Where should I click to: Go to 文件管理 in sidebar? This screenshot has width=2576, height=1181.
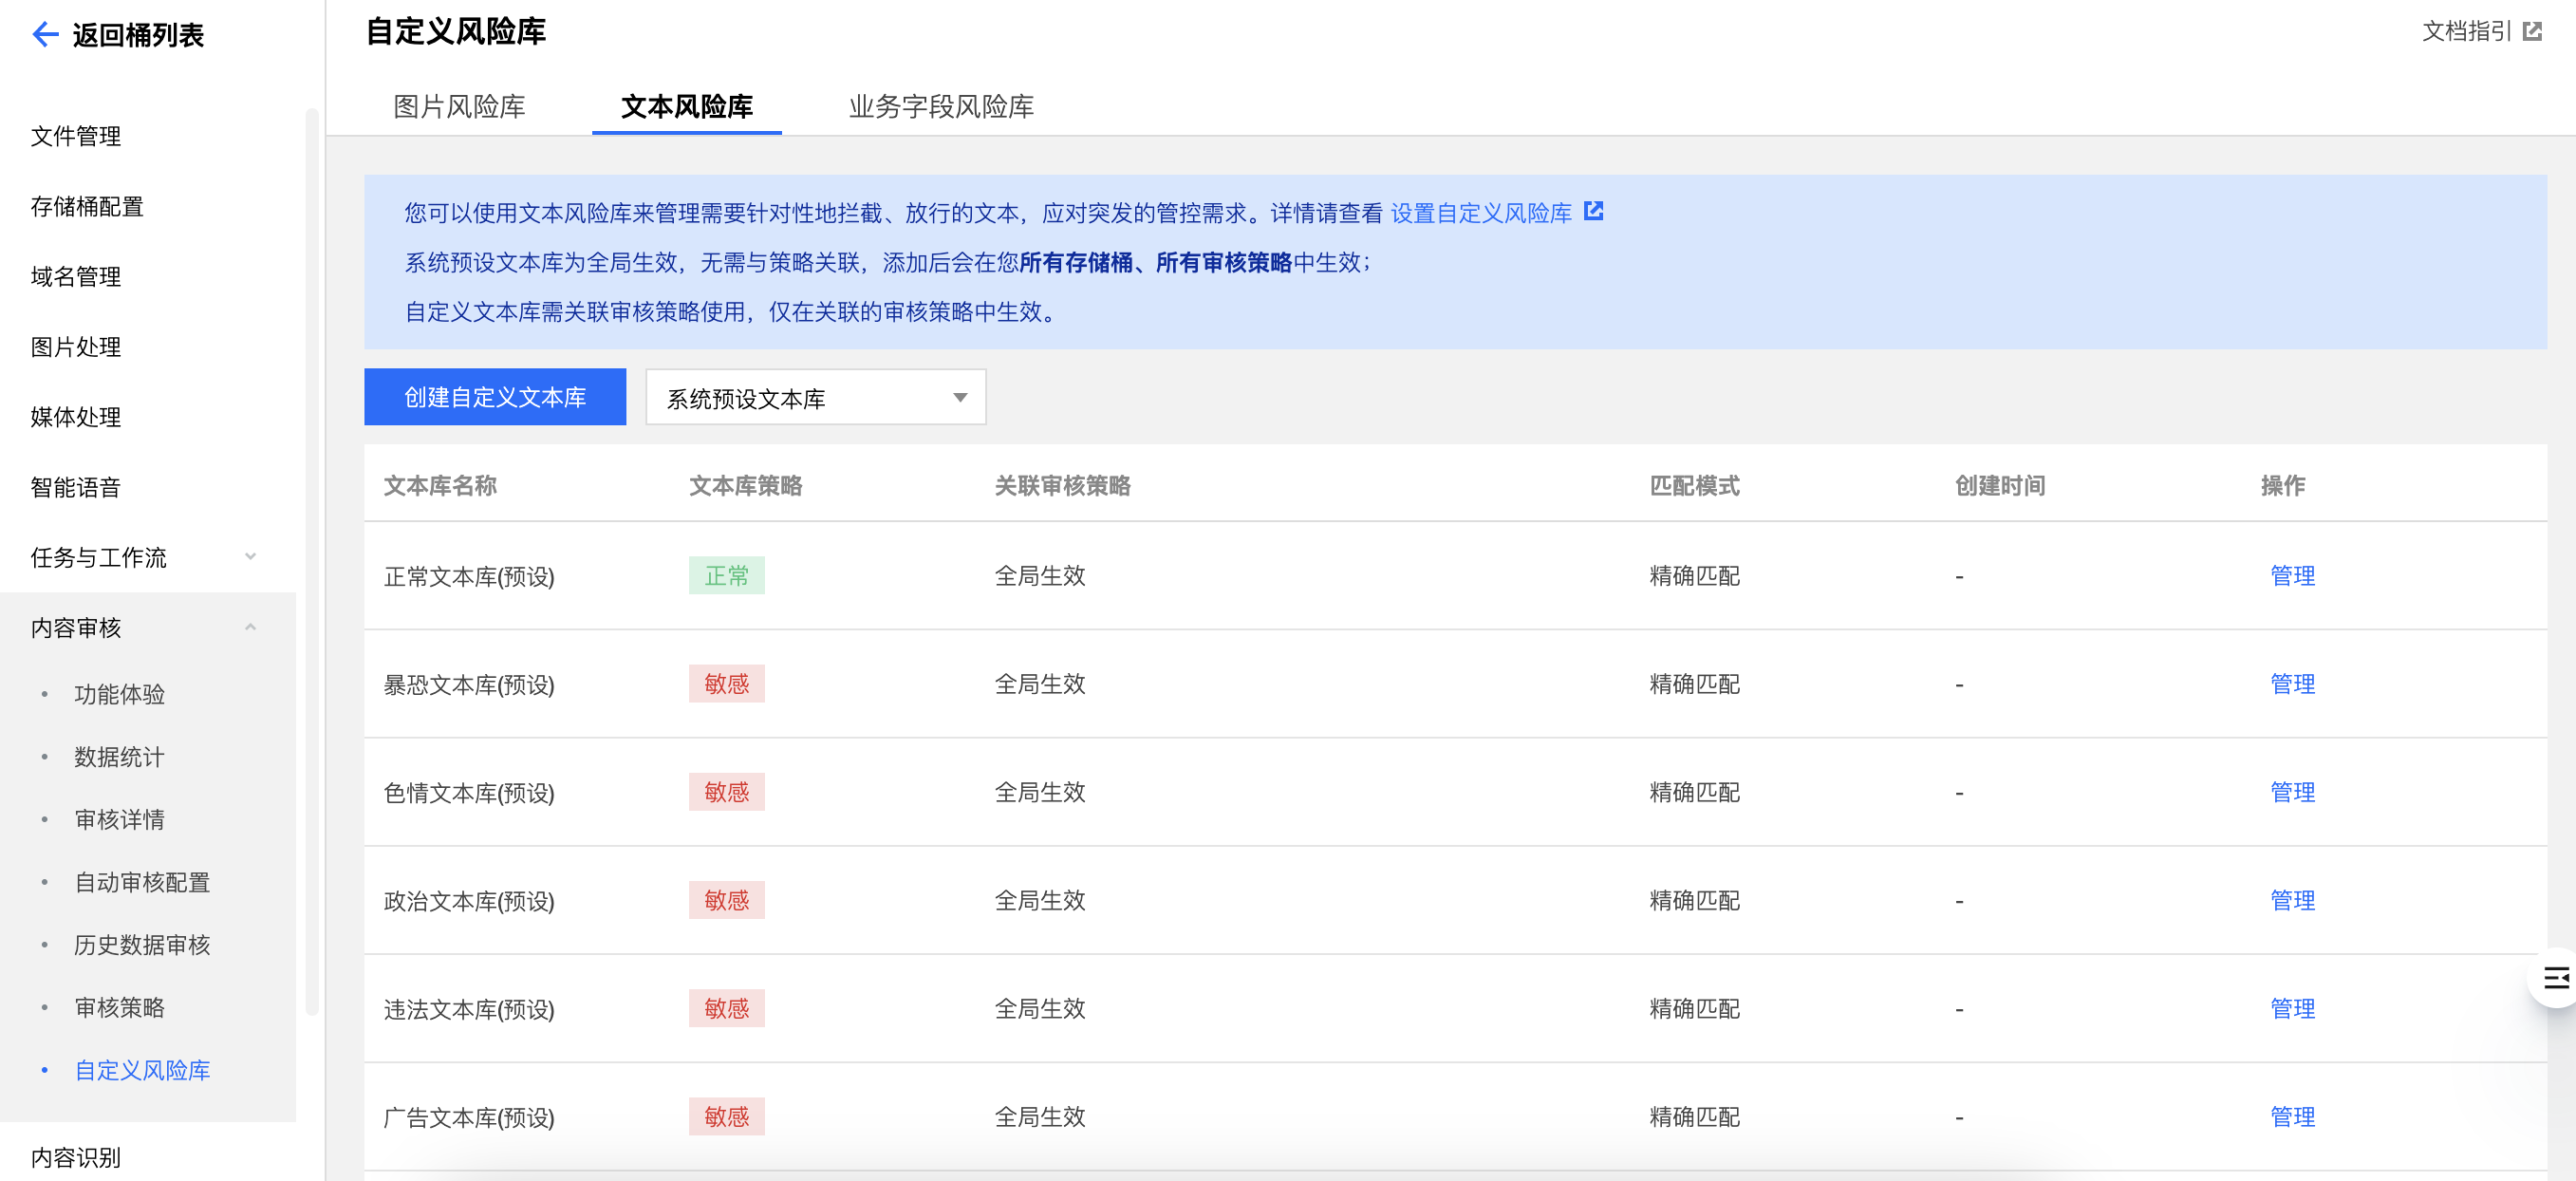coord(76,136)
